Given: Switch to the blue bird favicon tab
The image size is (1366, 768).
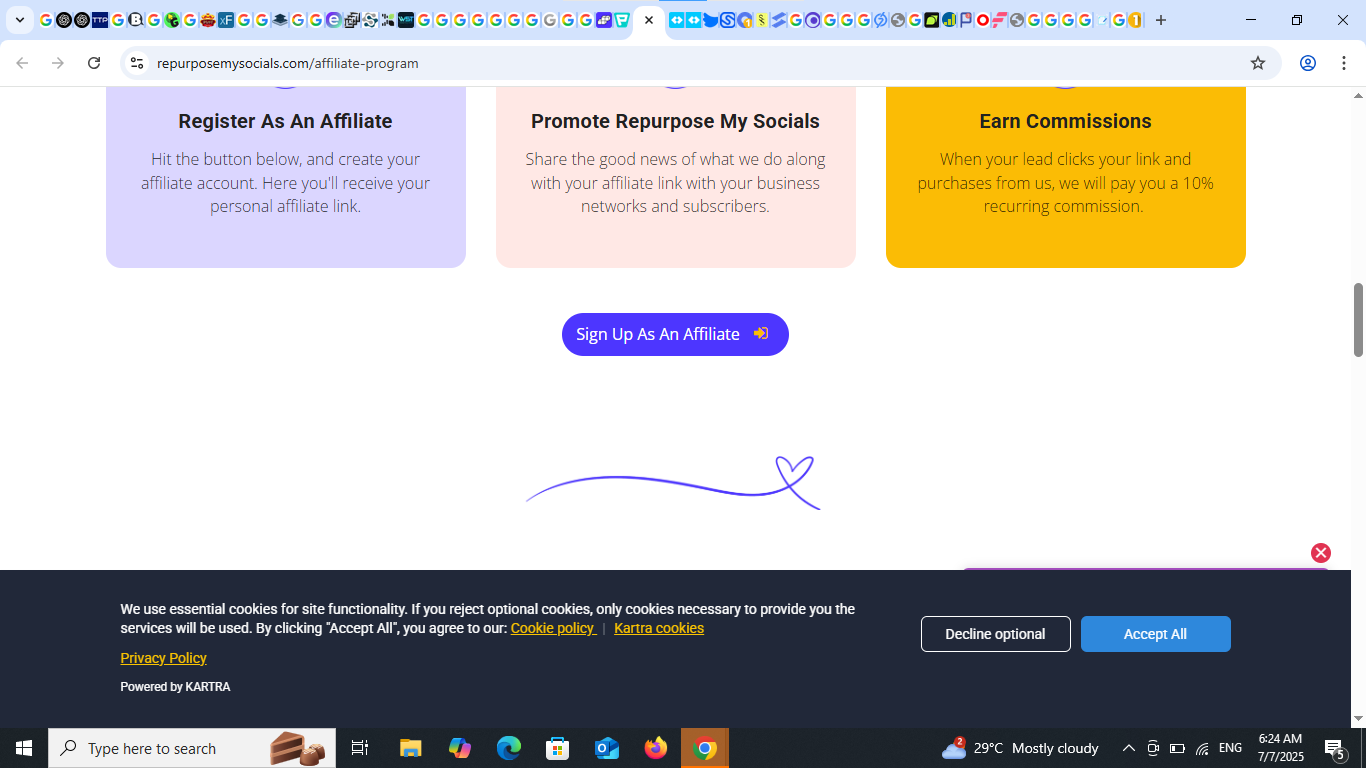Looking at the screenshot, I should [x=711, y=20].
